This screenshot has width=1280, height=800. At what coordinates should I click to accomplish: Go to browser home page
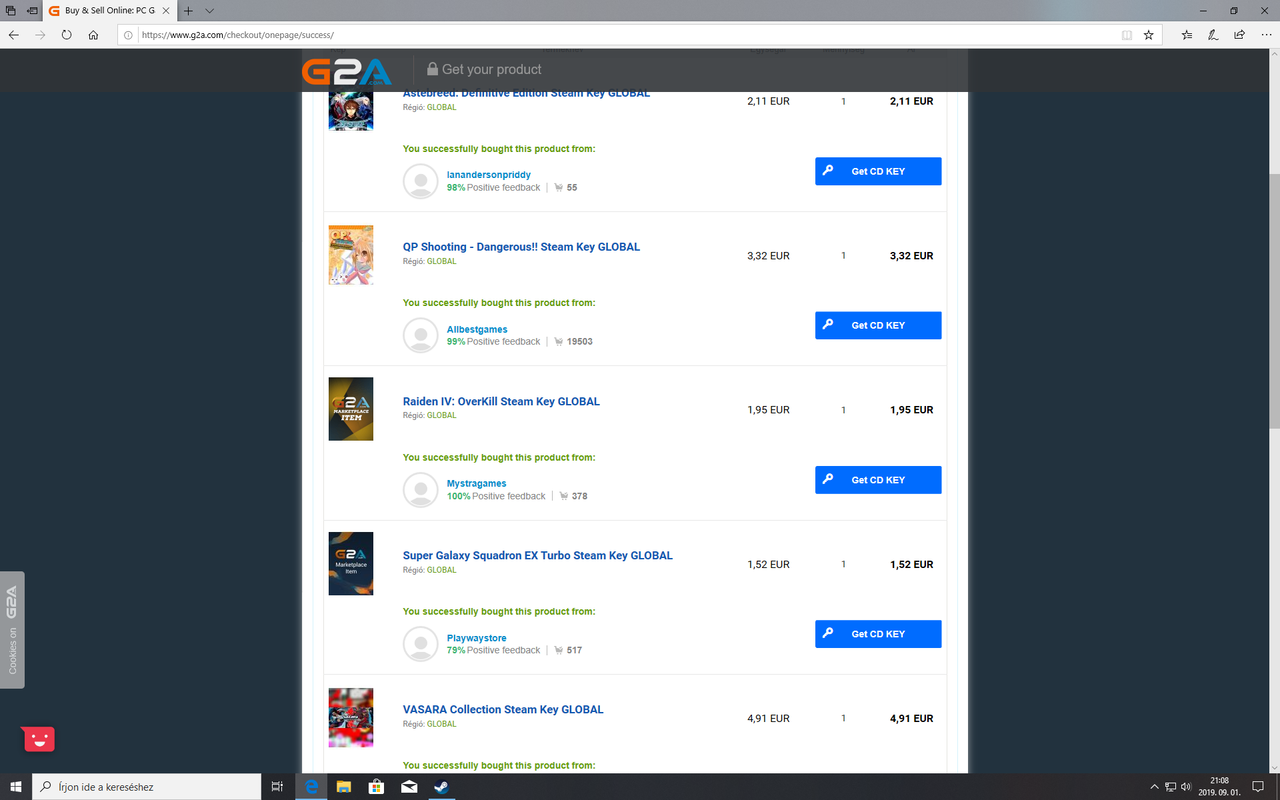[x=93, y=34]
